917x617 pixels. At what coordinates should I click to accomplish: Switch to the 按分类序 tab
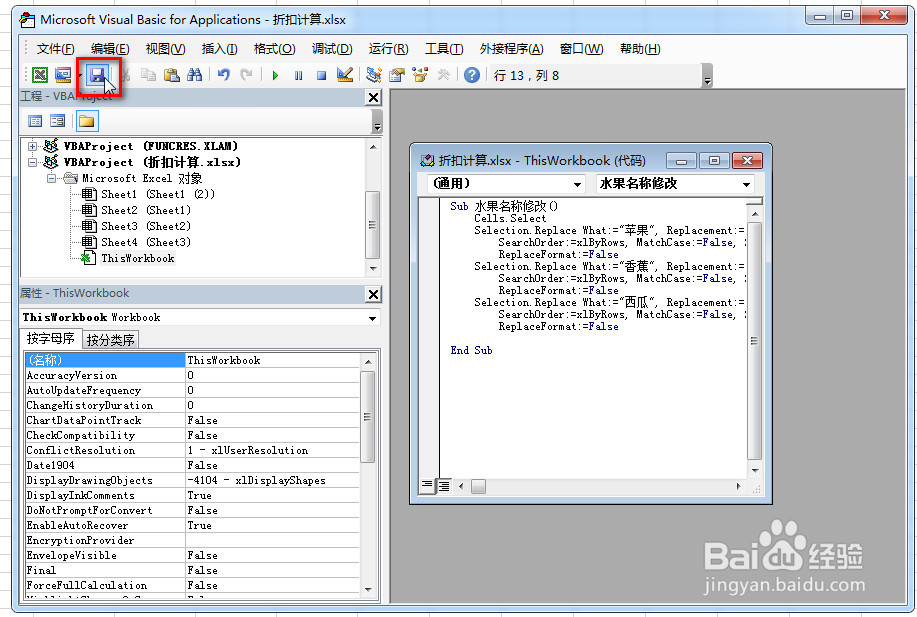tap(111, 340)
